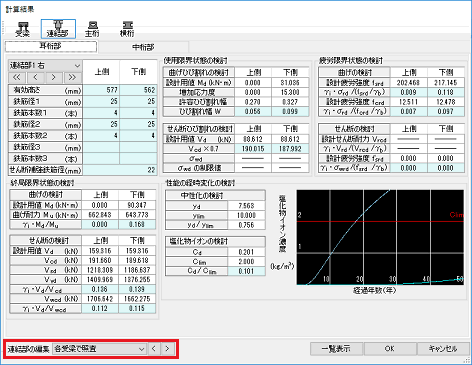Click the Vcd×0.7 下側 value 187.992
Image resolution: width=472 pixels, height=365 pixels.
click(x=290, y=149)
